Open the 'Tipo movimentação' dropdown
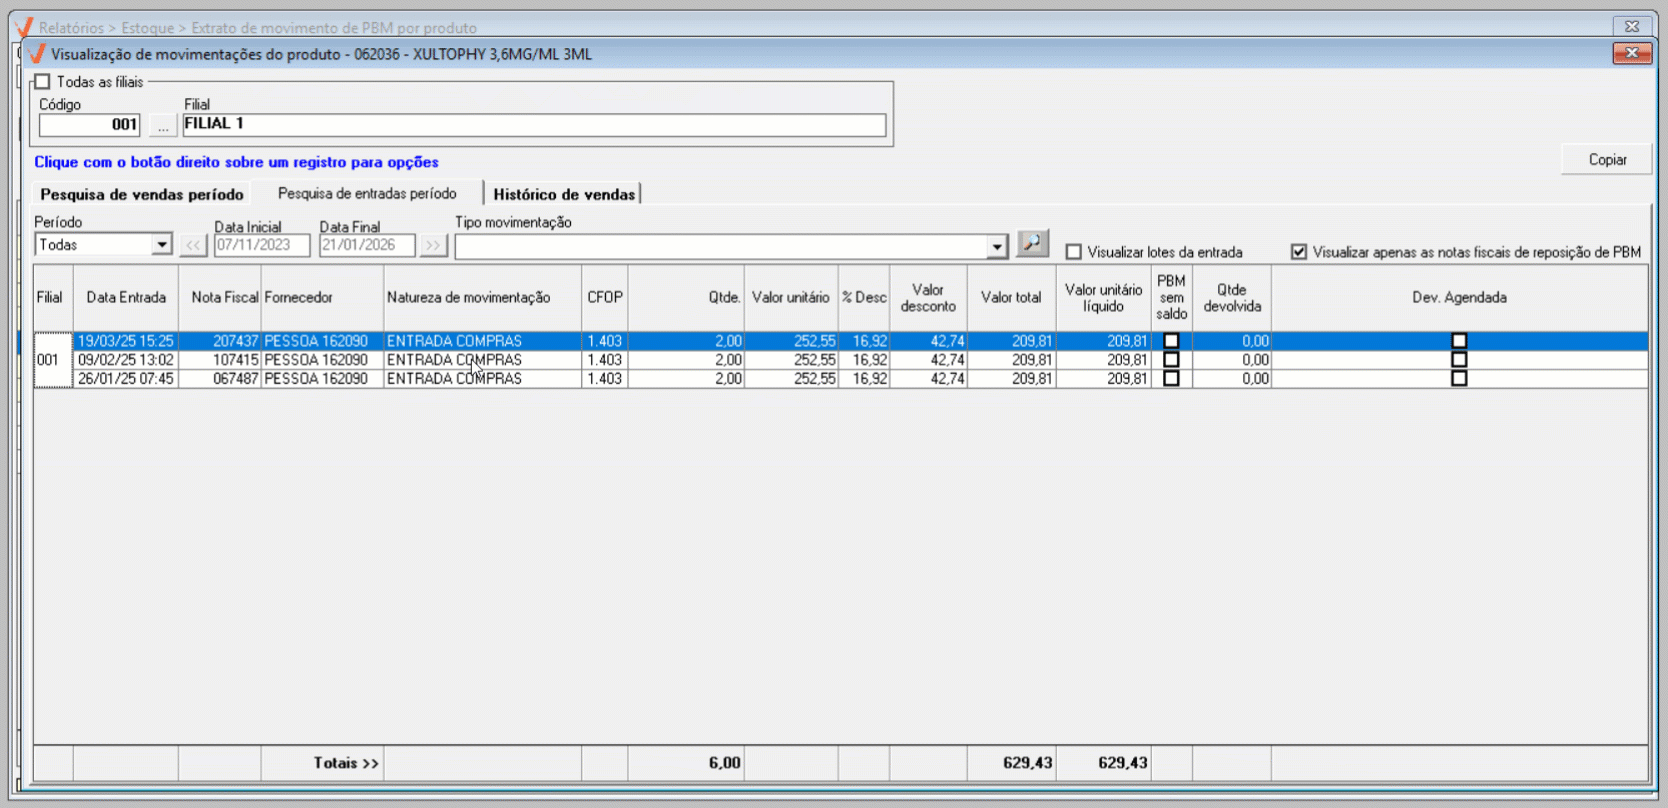This screenshot has width=1668, height=808. click(996, 247)
